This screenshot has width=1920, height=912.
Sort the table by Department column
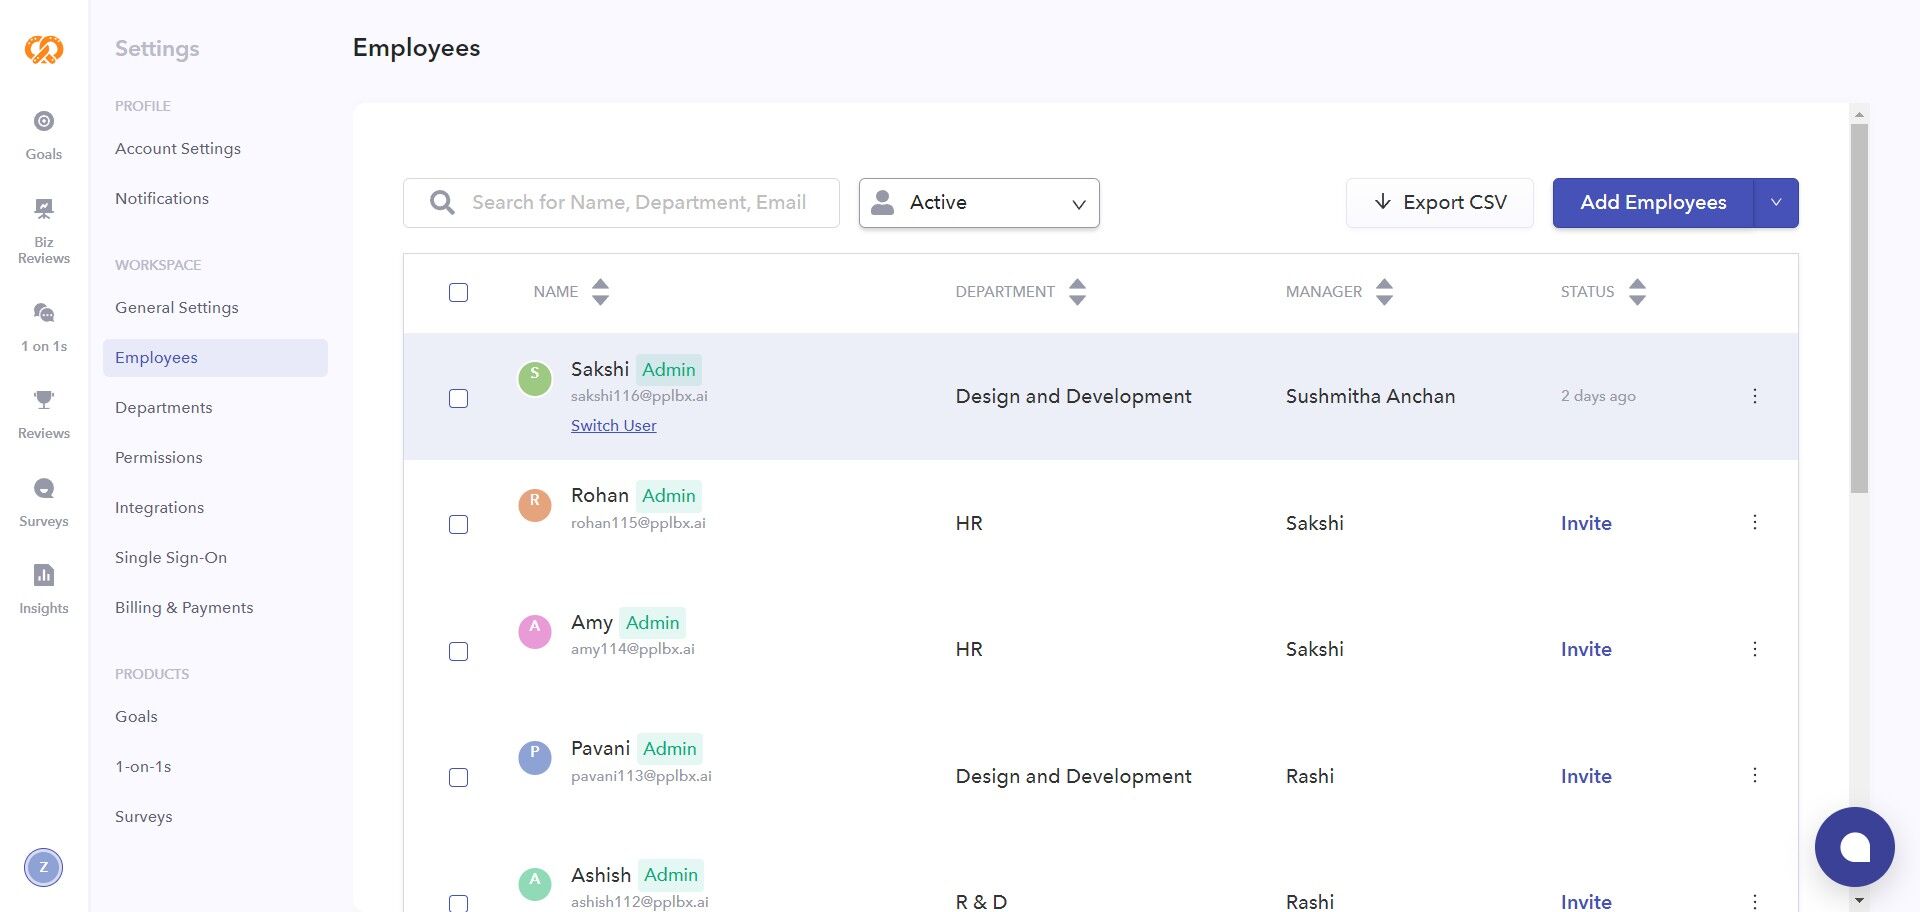coord(1076,292)
